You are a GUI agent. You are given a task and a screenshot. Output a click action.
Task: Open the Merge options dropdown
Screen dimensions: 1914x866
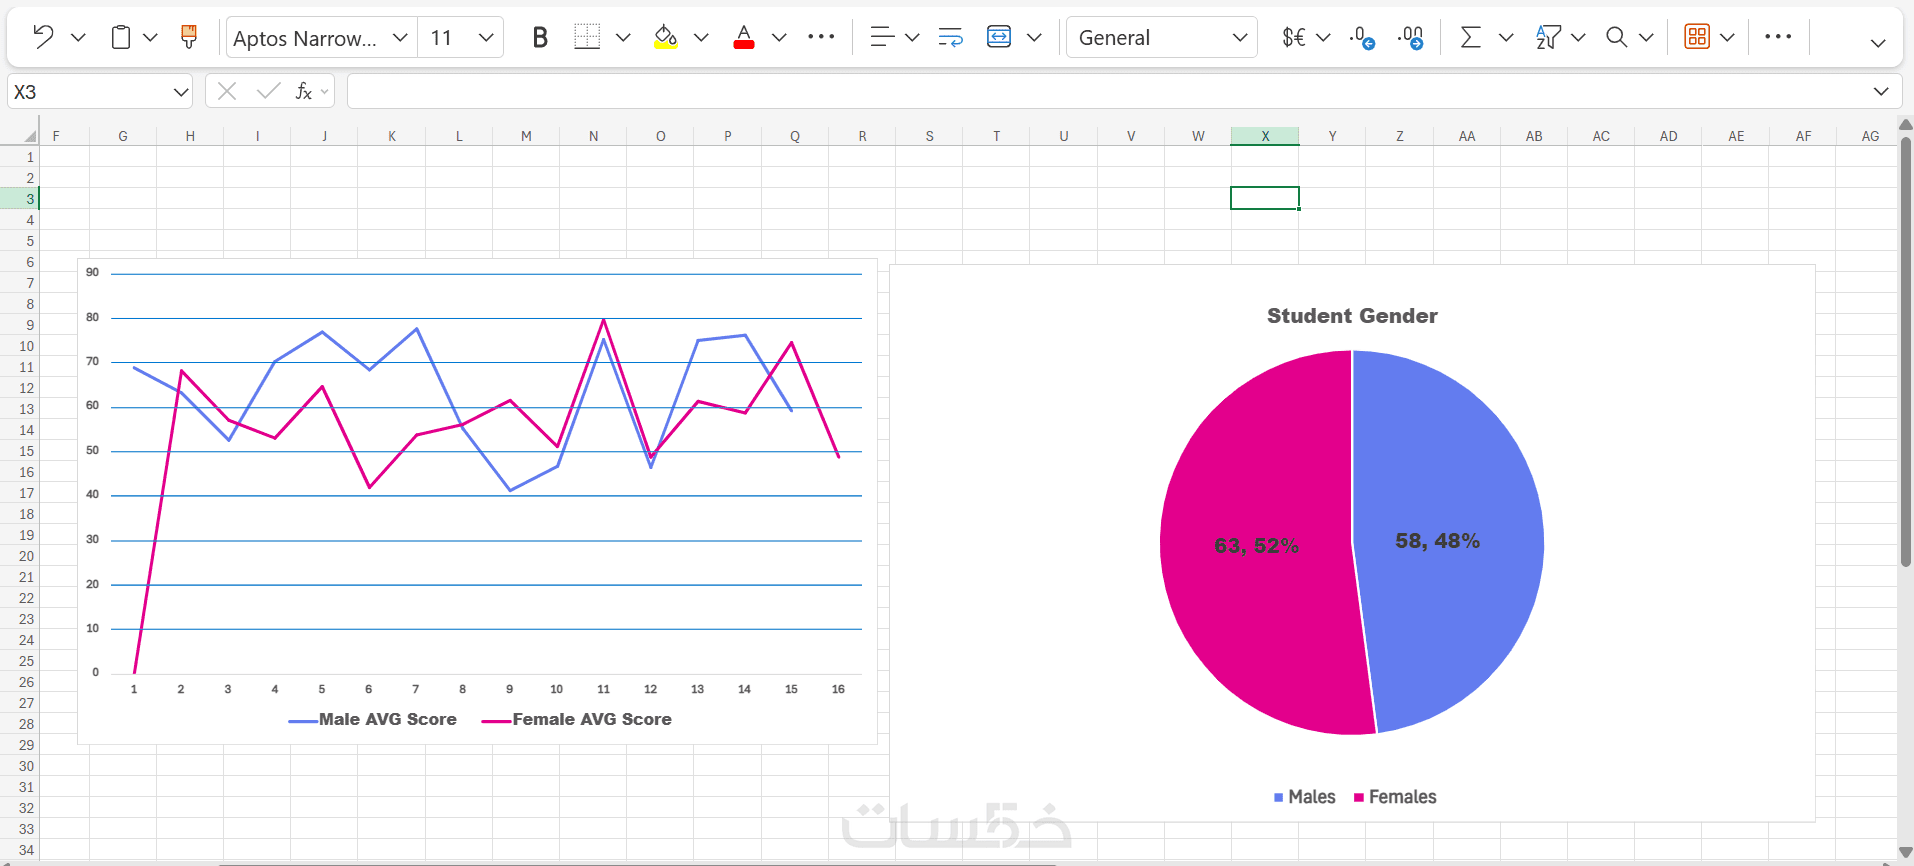(x=1034, y=37)
